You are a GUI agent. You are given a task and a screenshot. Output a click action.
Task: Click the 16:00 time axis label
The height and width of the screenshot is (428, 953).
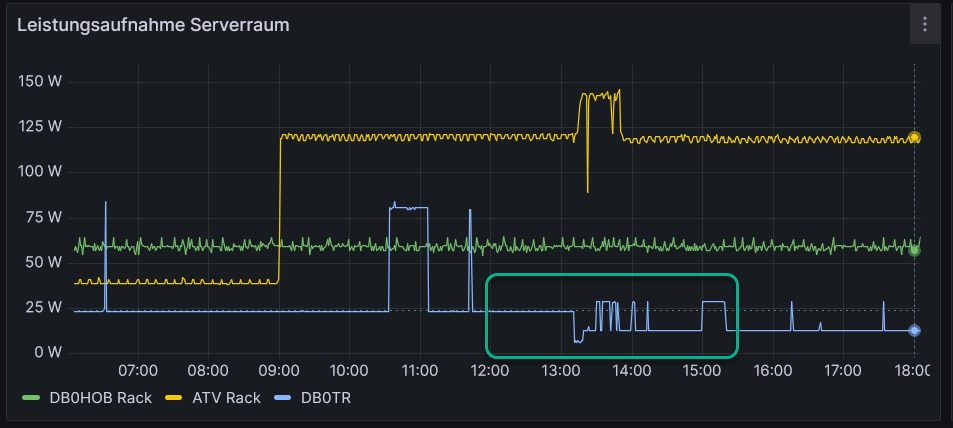[x=772, y=370]
